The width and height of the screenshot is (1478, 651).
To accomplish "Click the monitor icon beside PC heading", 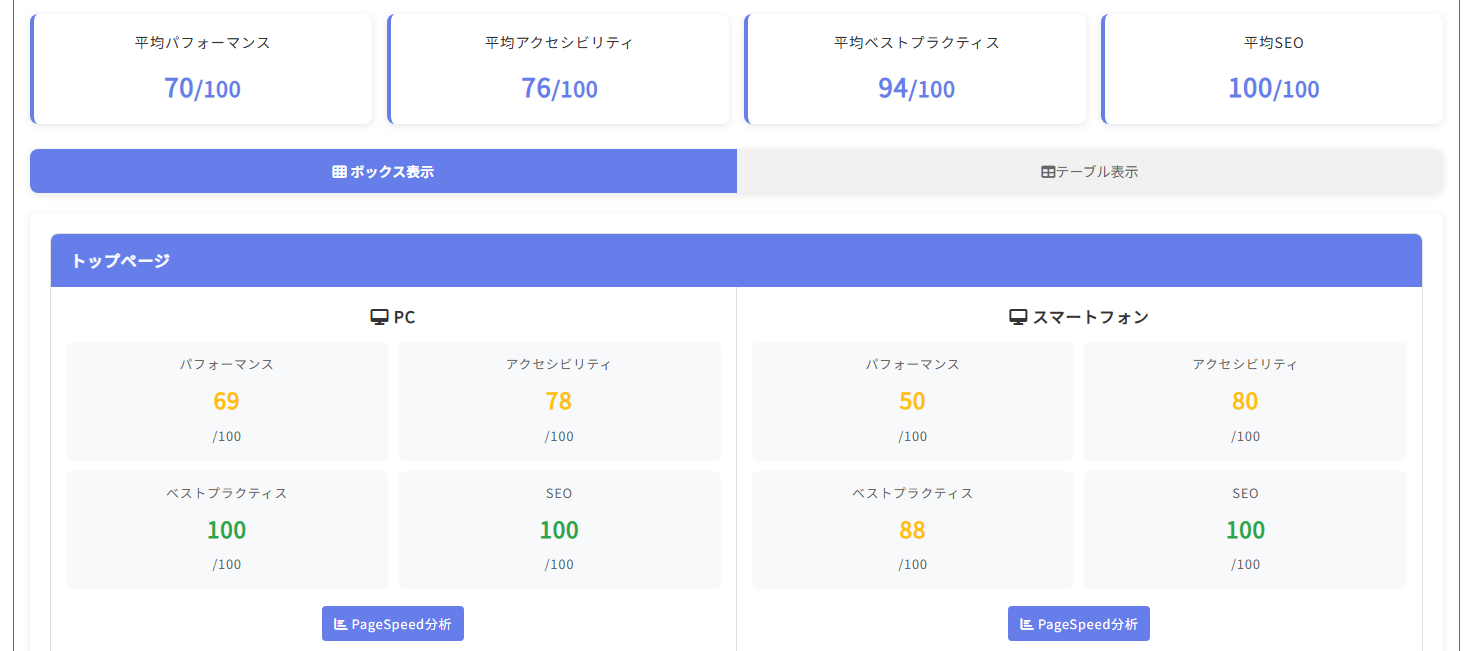I will click(x=379, y=317).
